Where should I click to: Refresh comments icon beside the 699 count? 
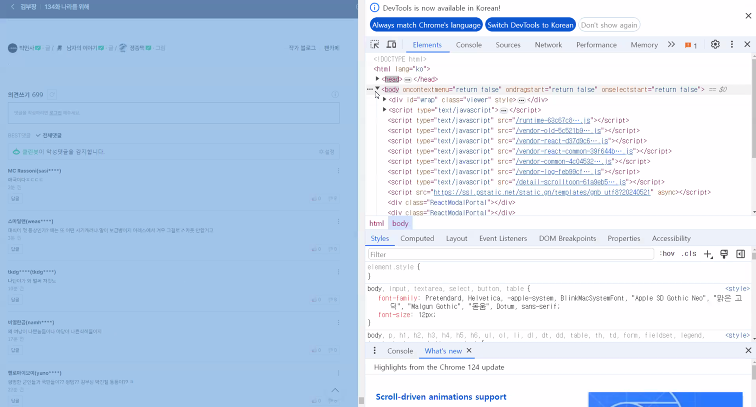pos(53,95)
